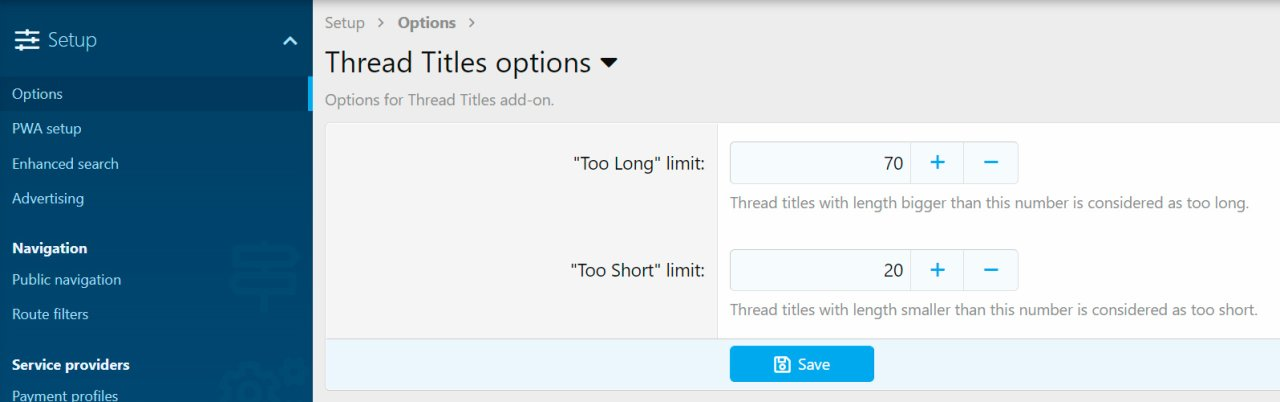Screen dimensions: 1280x402
Task: Open the Thread Titles options dropdown arrow
Action: pos(609,63)
